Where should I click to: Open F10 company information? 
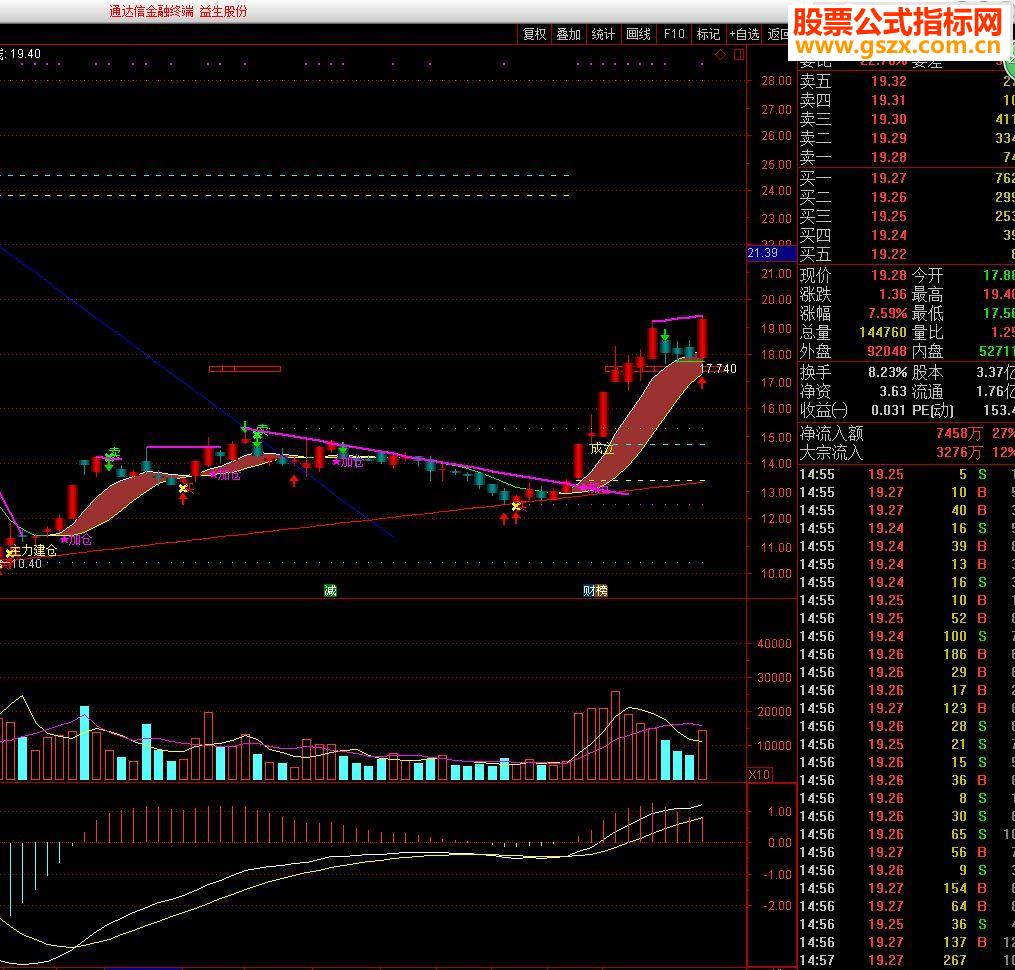(674, 34)
